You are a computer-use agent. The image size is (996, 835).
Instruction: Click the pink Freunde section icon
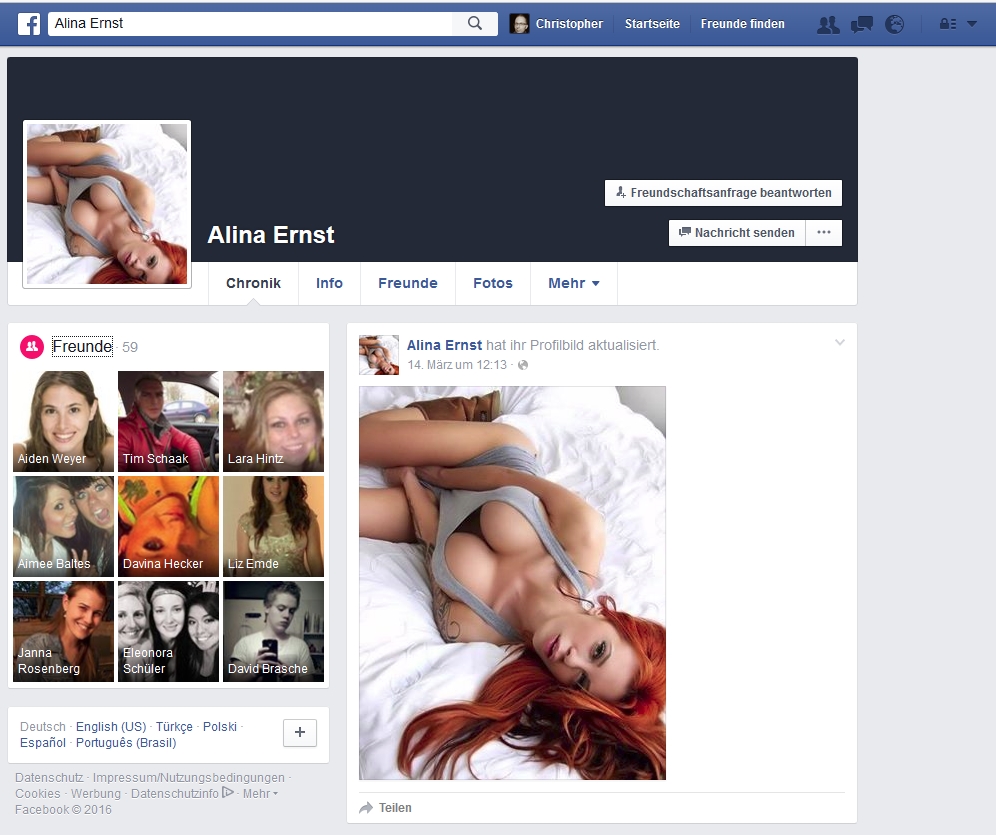32,346
